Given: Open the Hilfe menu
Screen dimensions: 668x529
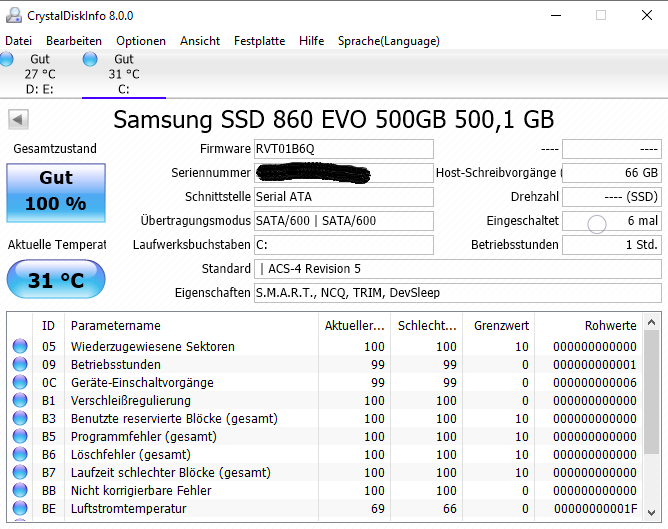Looking at the screenshot, I should point(311,41).
